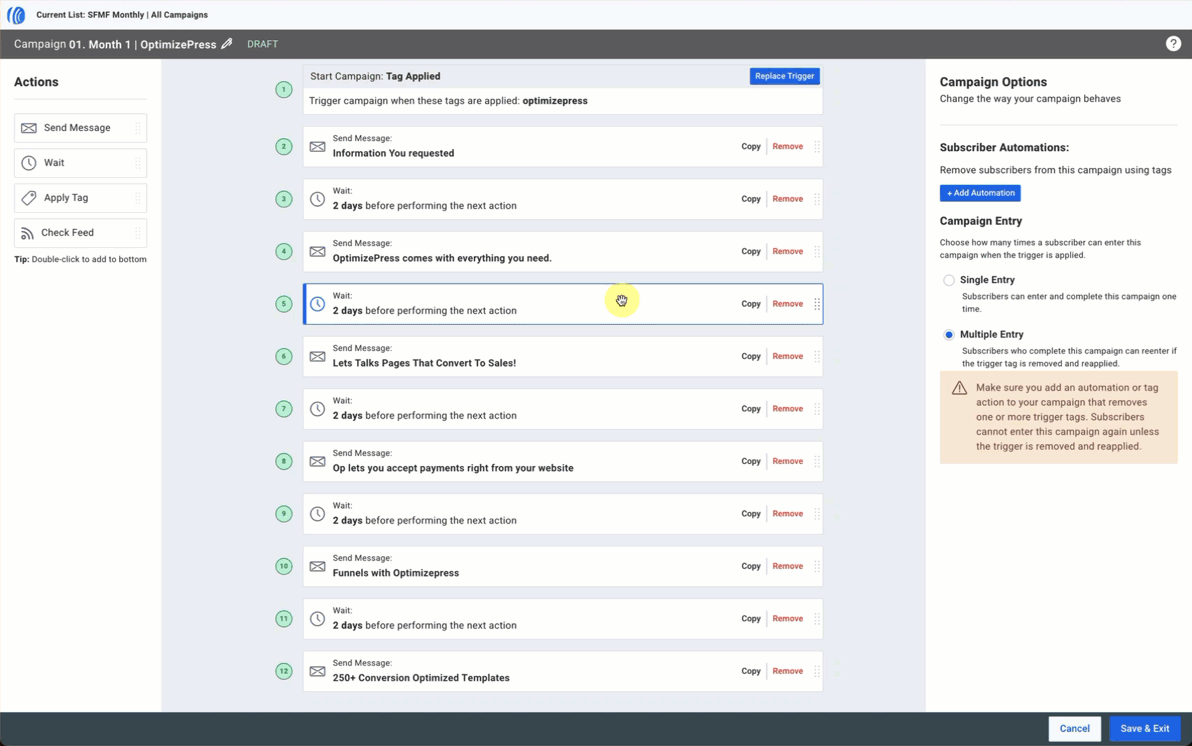Add an Apply Tag action from sidebar
The height and width of the screenshot is (746, 1192).
[x=81, y=198]
